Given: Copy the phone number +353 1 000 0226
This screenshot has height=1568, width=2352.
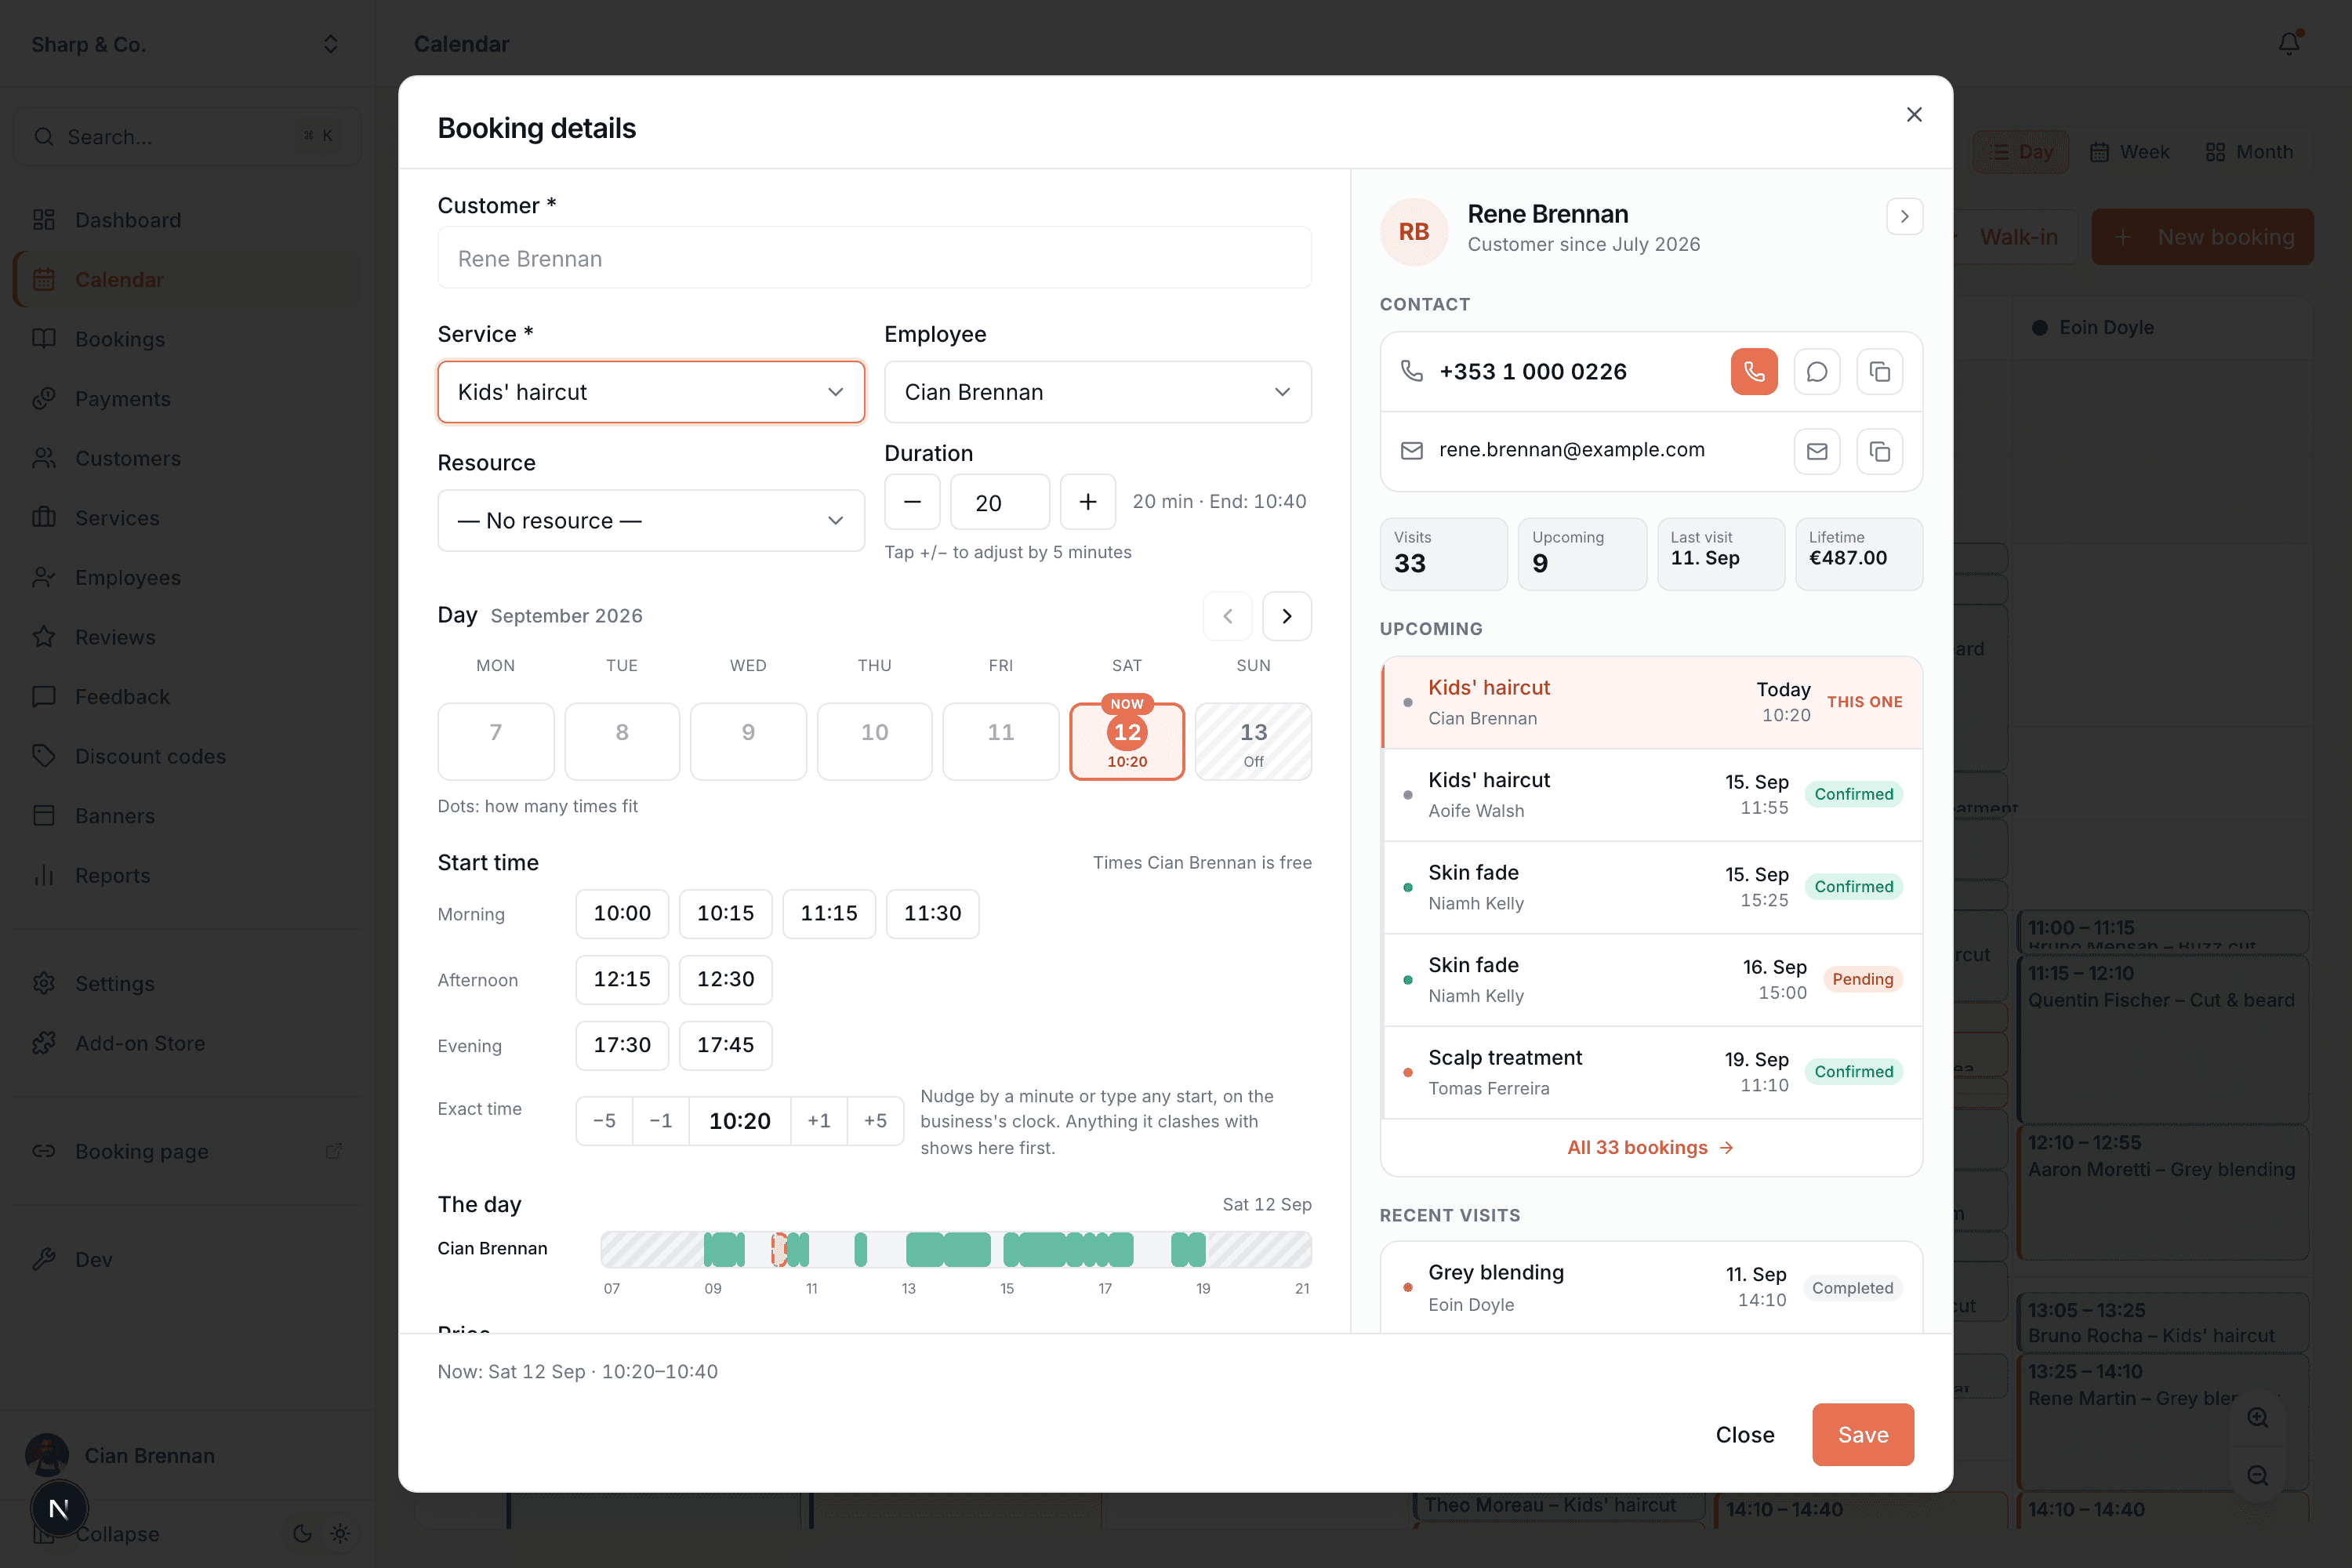Looking at the screenshot, I should [1880, 371].
